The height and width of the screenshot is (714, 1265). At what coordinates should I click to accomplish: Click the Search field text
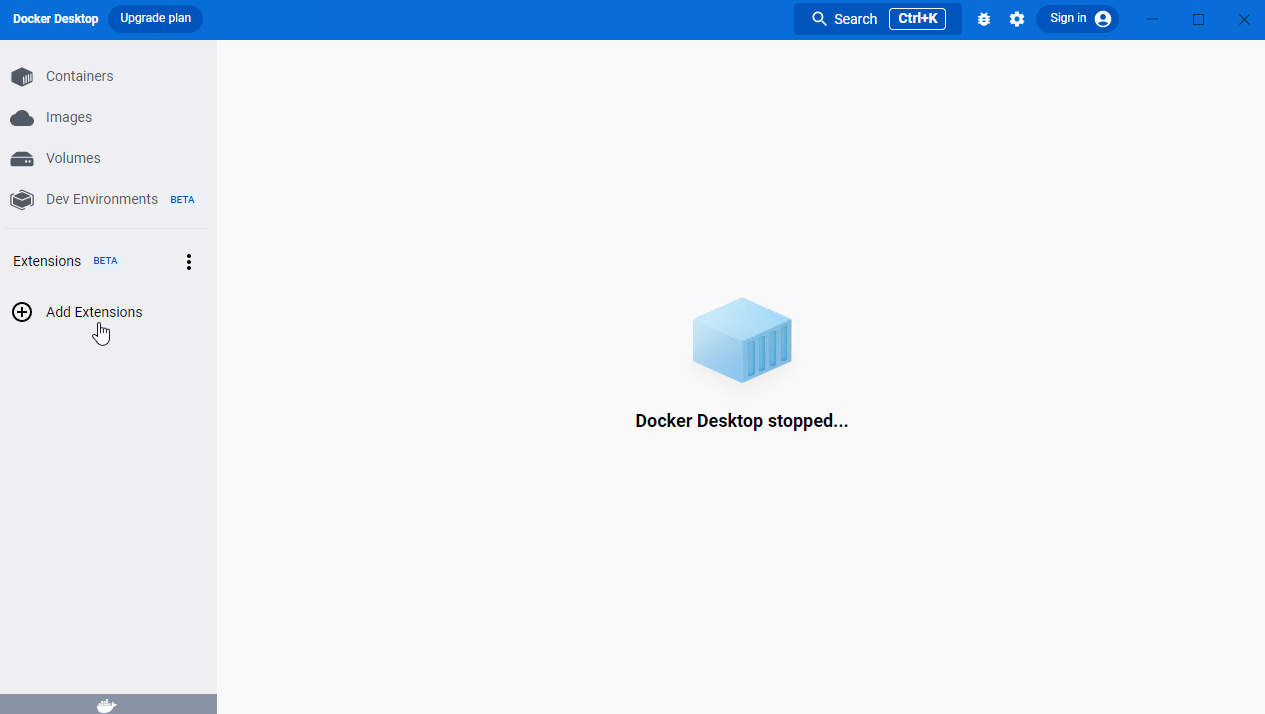click(x=856, y=19)
